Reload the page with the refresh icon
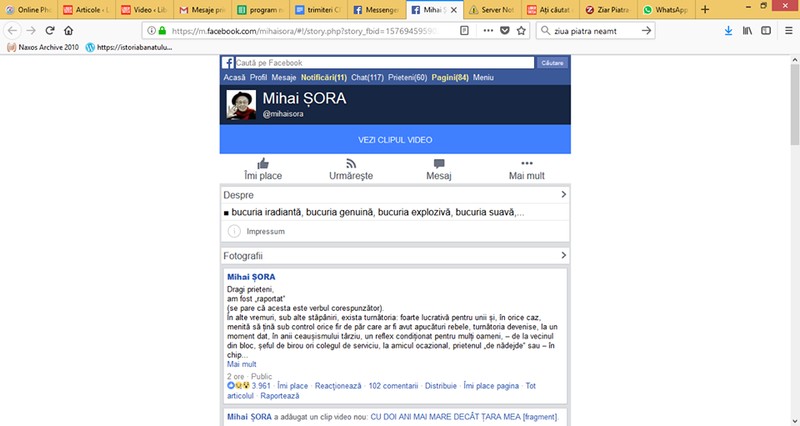This screenshot has height=426, width=800. point(49,31)
